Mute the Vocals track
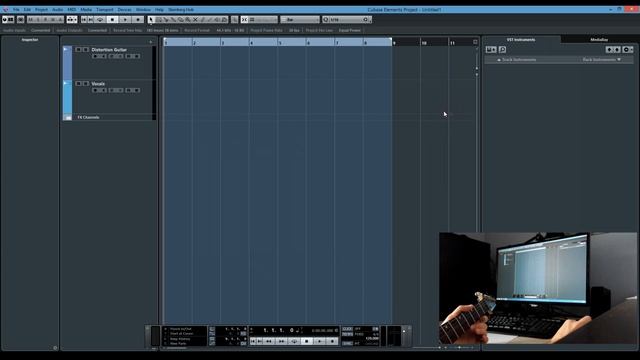Viewport: 640px width, 360px height. click(x=78, y=84)
